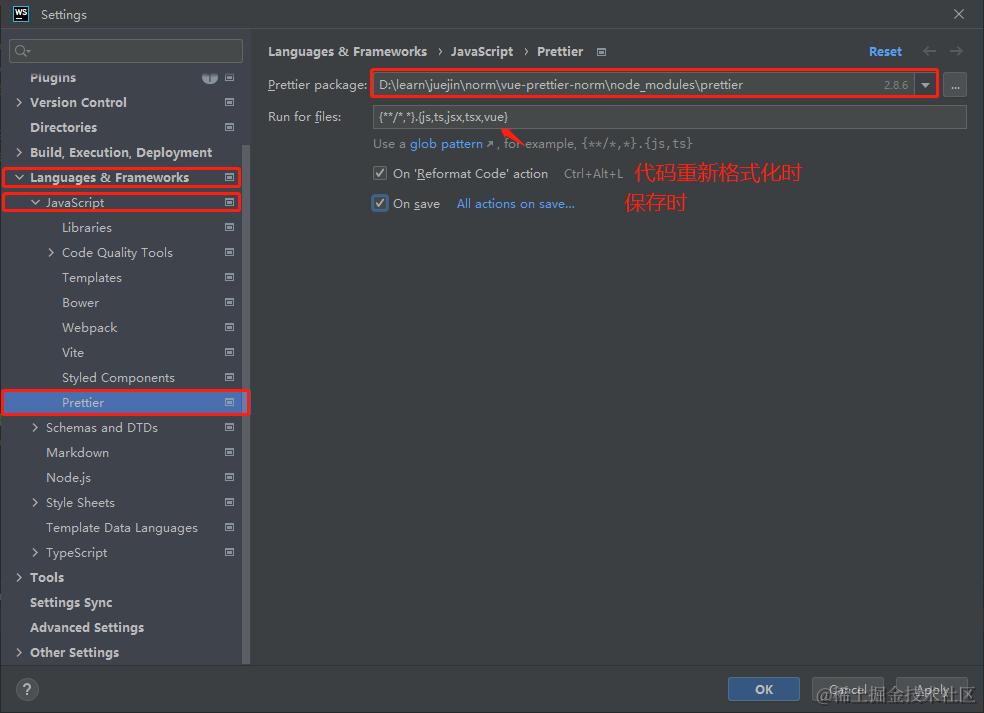Click the Run for files input field
The image size is (984, 713).
[670, 117]
